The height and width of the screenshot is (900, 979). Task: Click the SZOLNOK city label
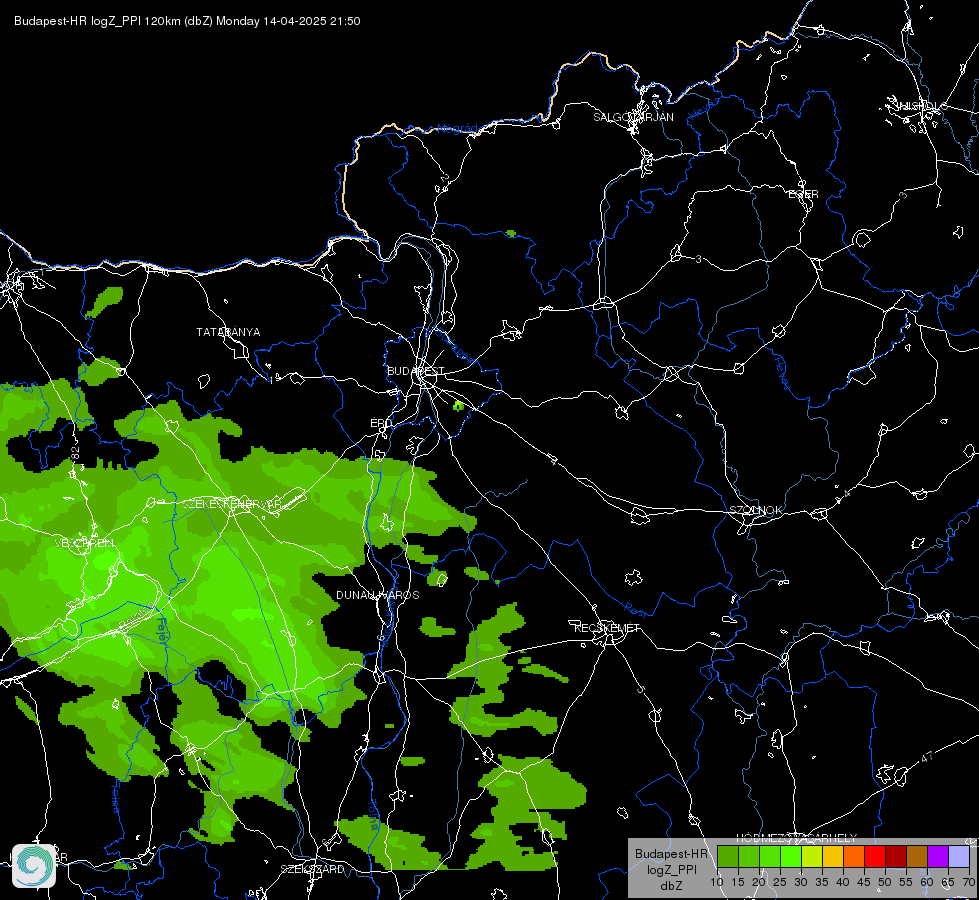click(755, 510)
